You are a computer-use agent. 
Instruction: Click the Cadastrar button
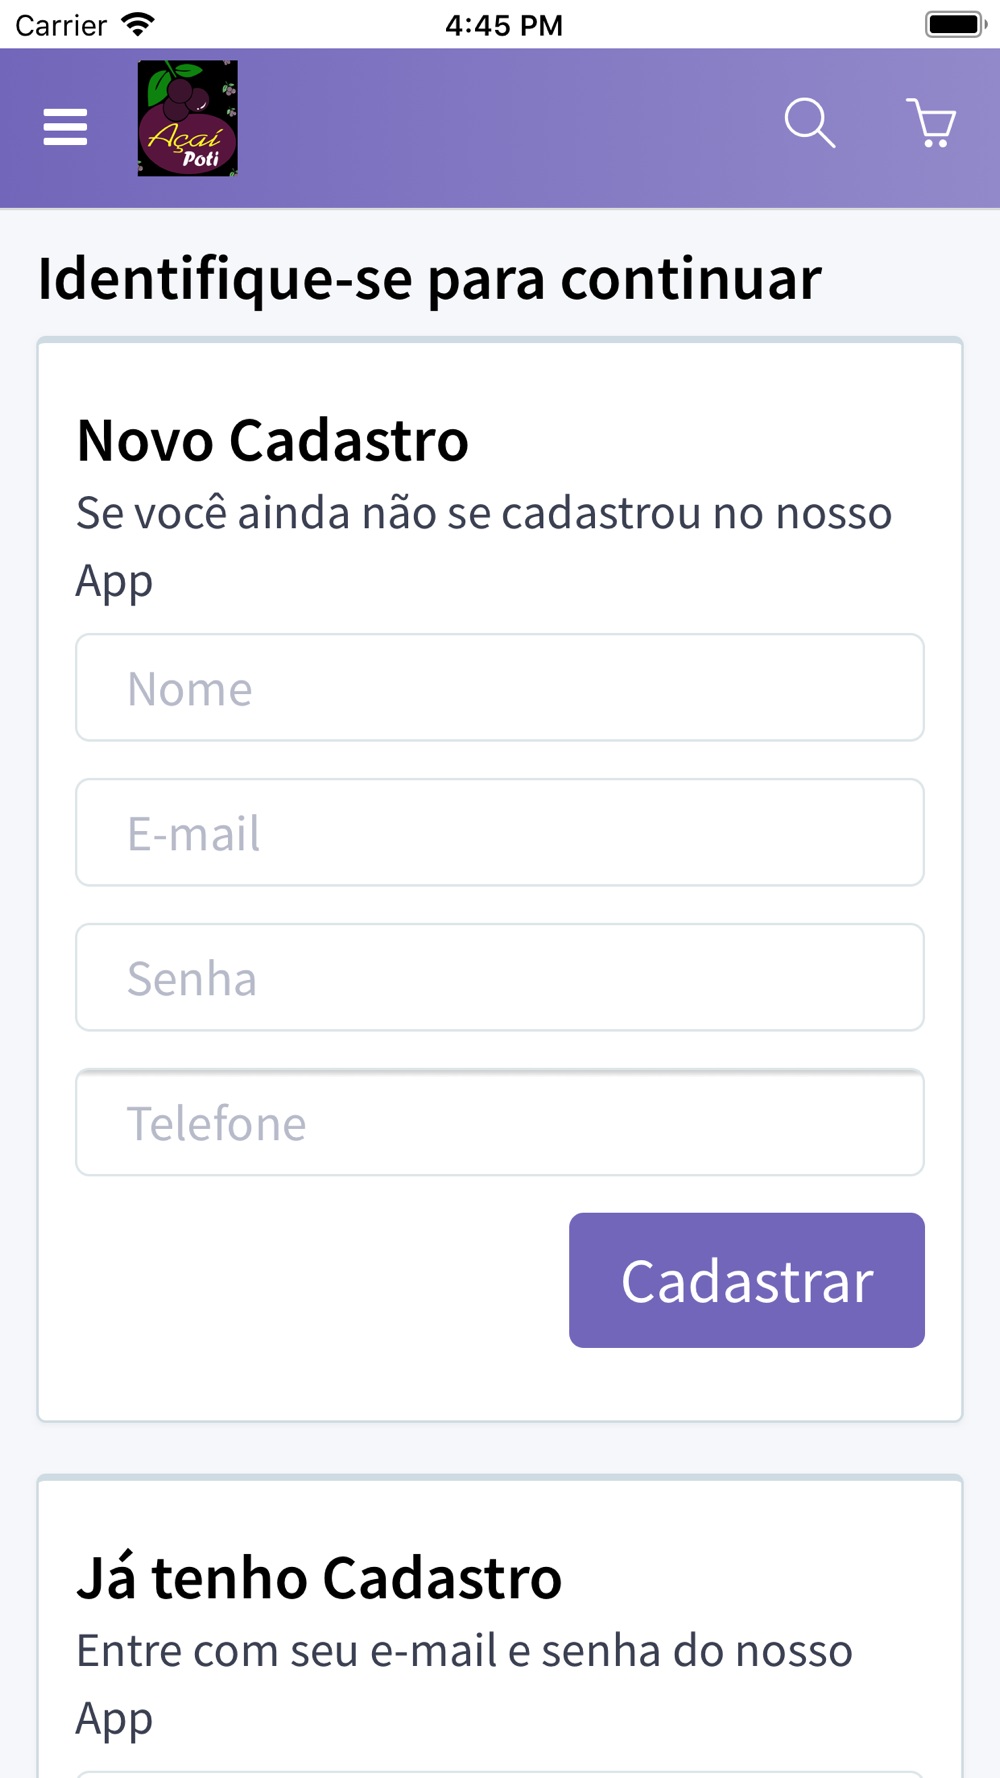click(x=747, y=1280)
